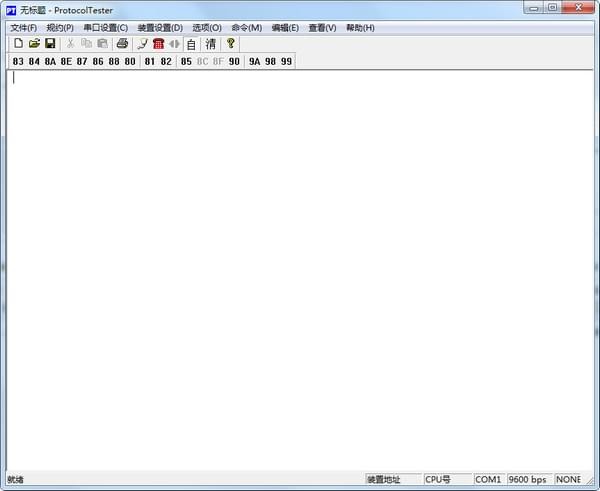Send command 86 from the toolbar
This screenshot has width=600, height=491.
tap(98, 61)
